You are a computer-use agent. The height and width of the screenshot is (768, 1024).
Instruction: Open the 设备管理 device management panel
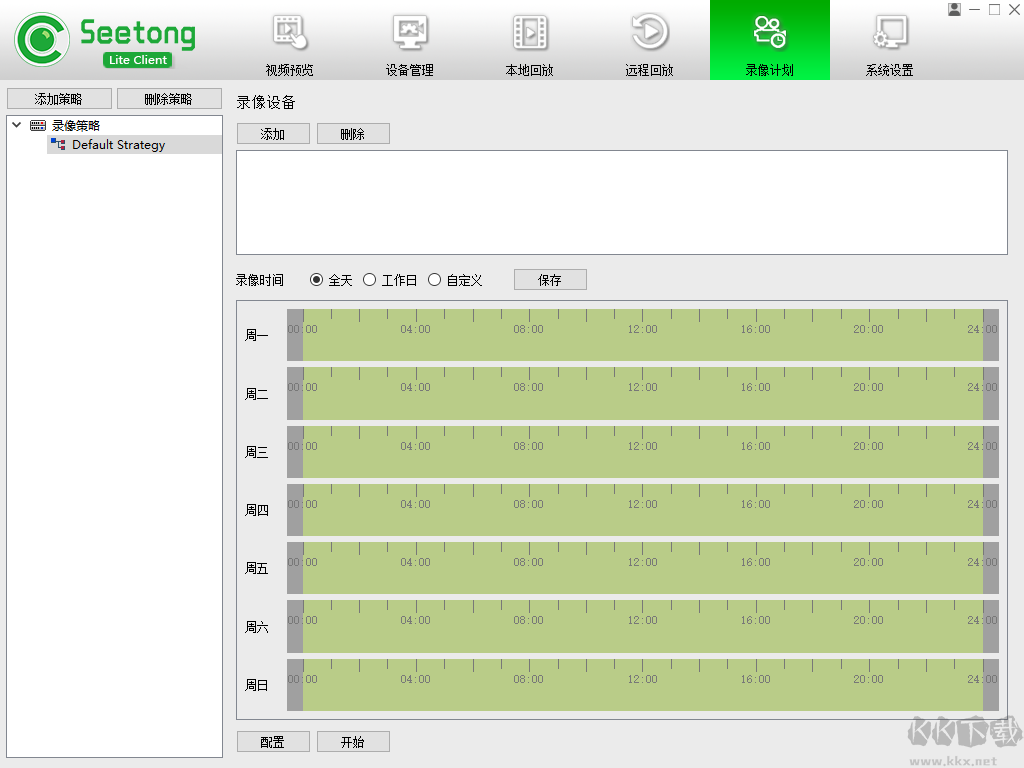409,40
